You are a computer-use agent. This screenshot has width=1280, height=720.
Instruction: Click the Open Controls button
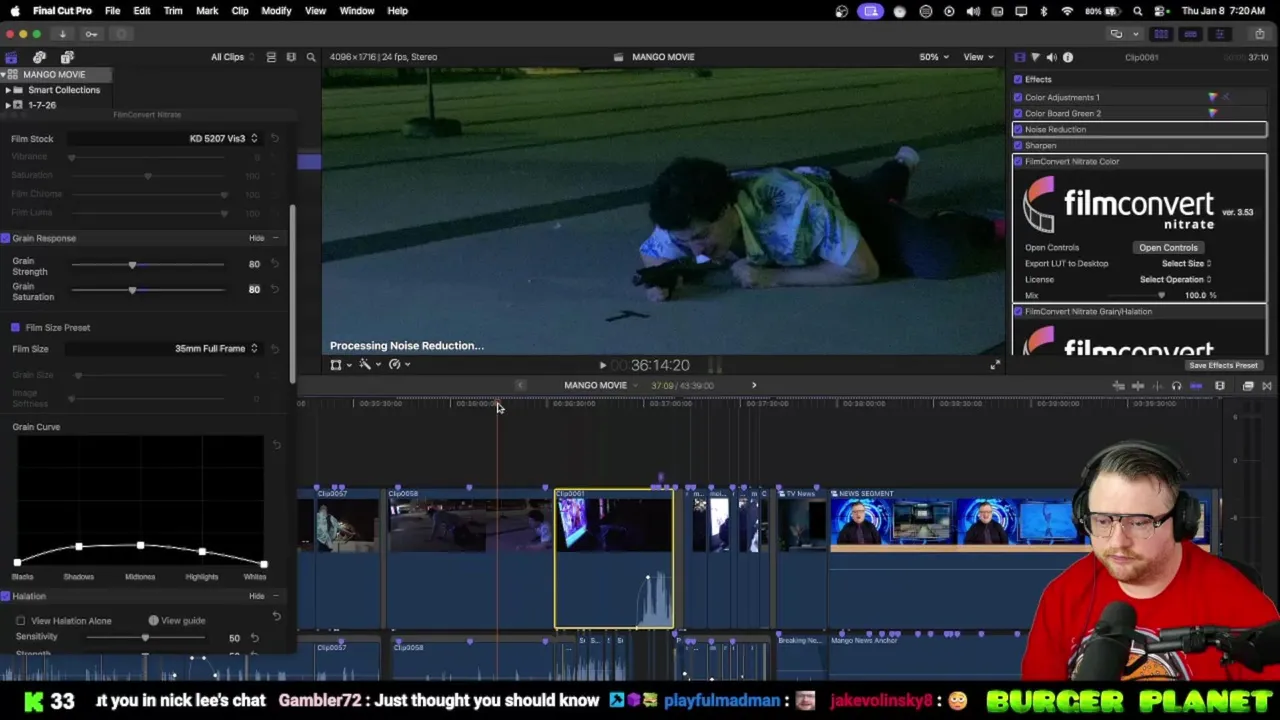1168,247
